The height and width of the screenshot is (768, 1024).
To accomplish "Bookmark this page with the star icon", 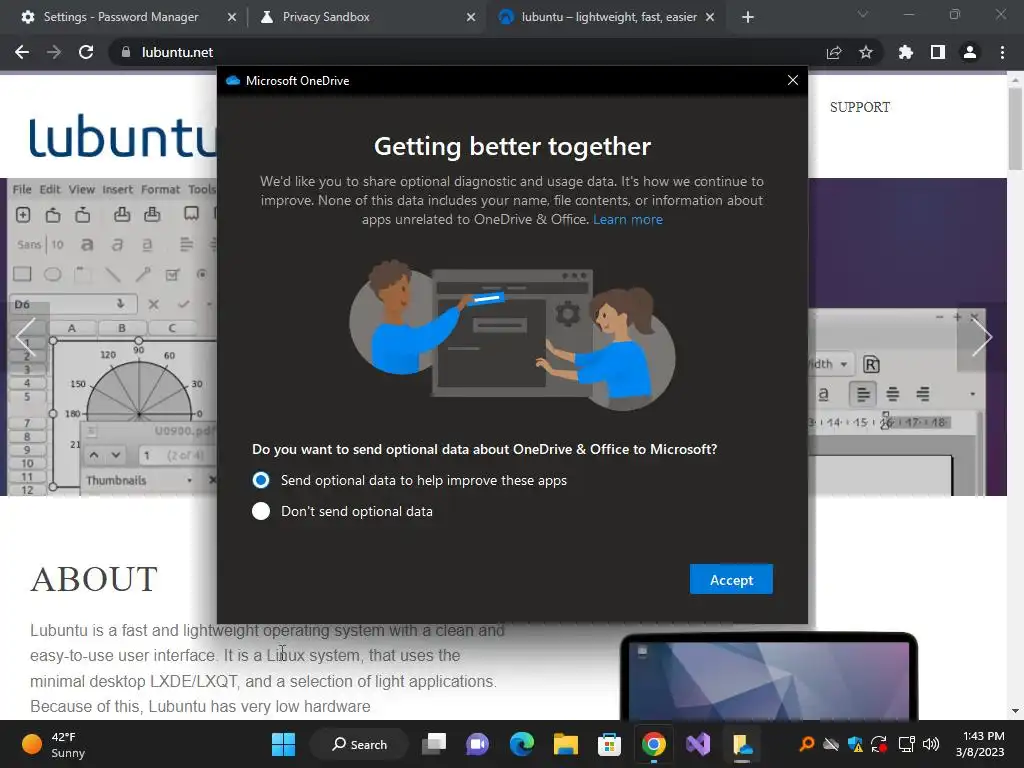I will coord(866,52).
